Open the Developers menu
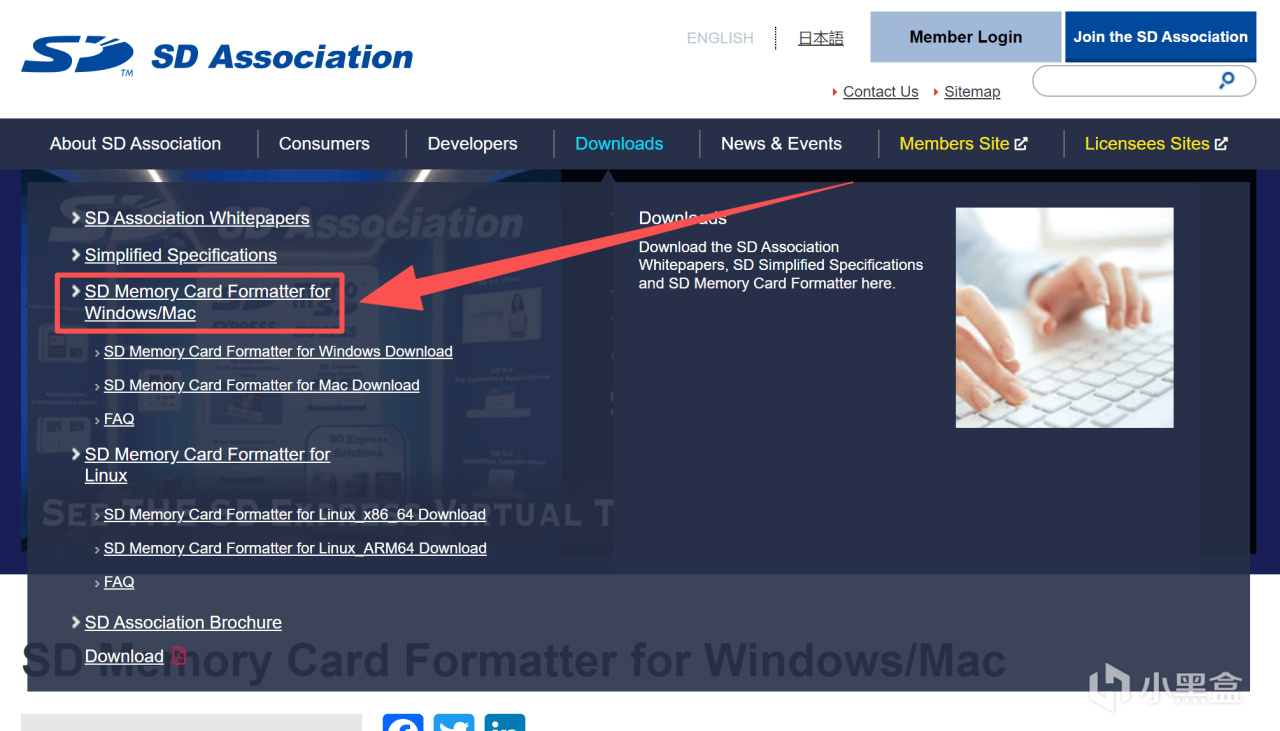This screenshot has width=1280, height=731. pyautogui.click(x=472, y=144)
